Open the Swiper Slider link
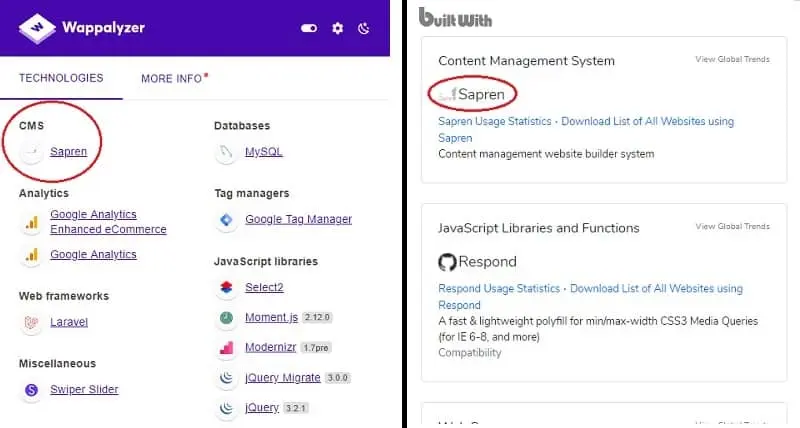This screenshot has height=428, width=800. [84, 389]
